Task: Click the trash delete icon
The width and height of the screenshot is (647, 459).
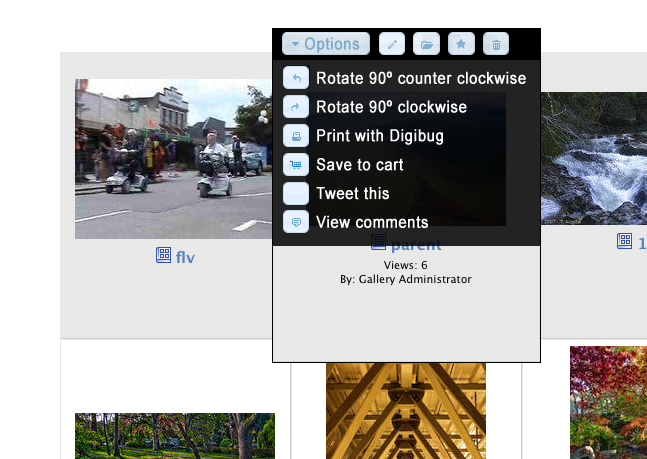Action: click(x=496, y=44)
